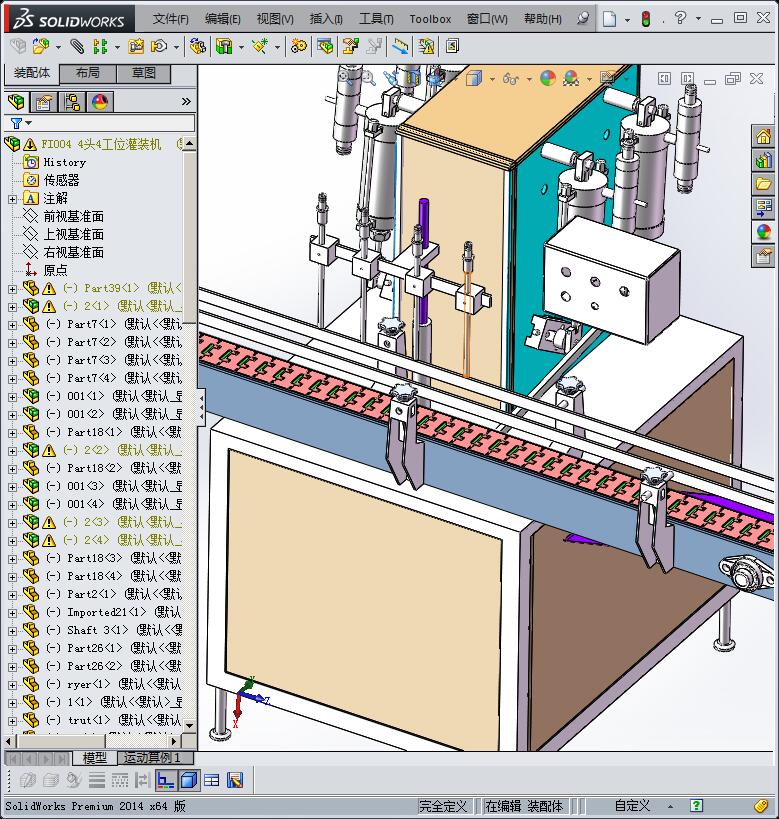This screenshot has width=779, height=819.
Task: Open Appearances tab in task pane
Action: [763, 232]
